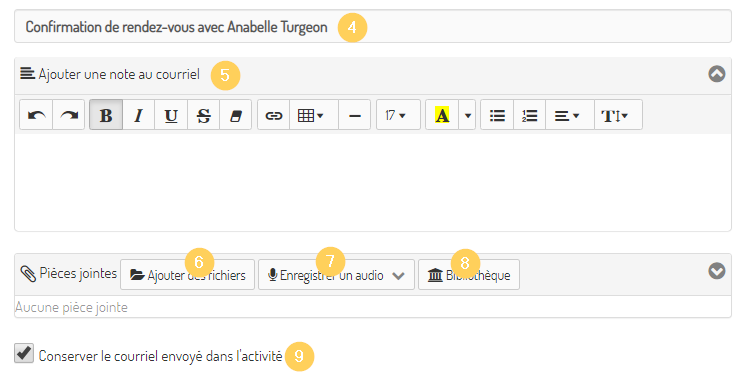
Task: Toggle bold formatting
Action: [x=106, y=115]
